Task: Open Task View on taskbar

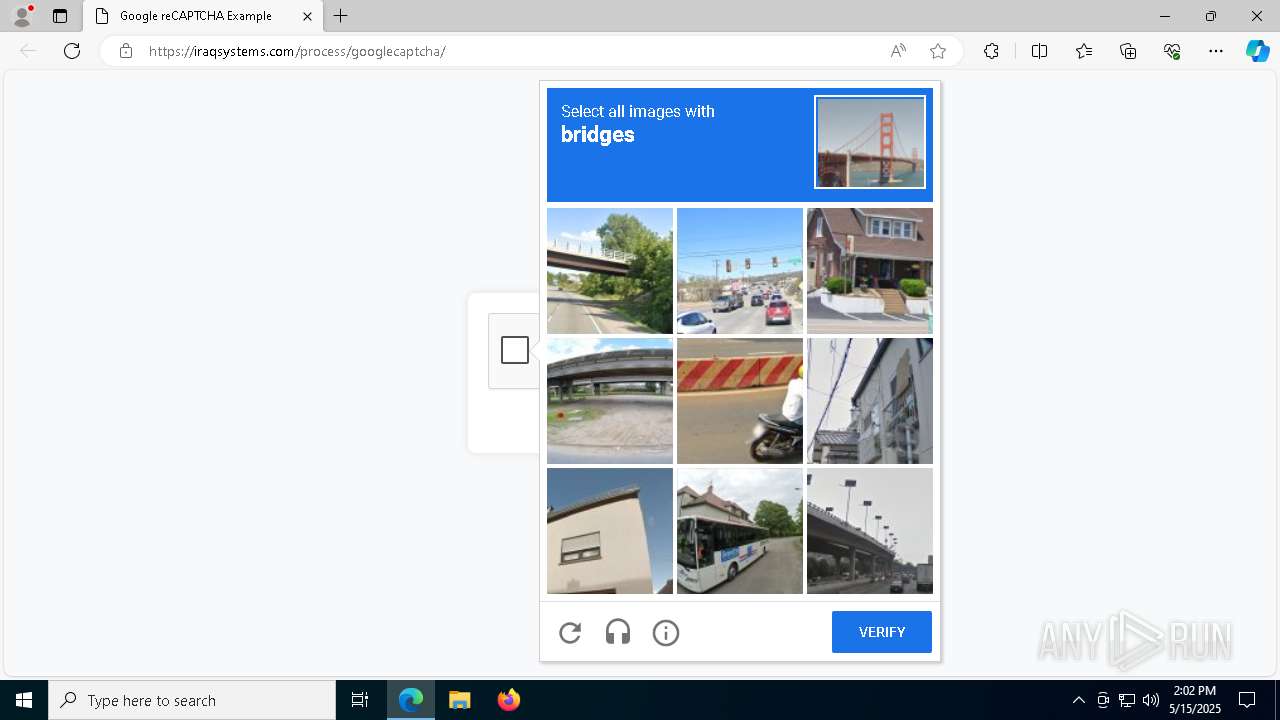Action: point(360,700)
